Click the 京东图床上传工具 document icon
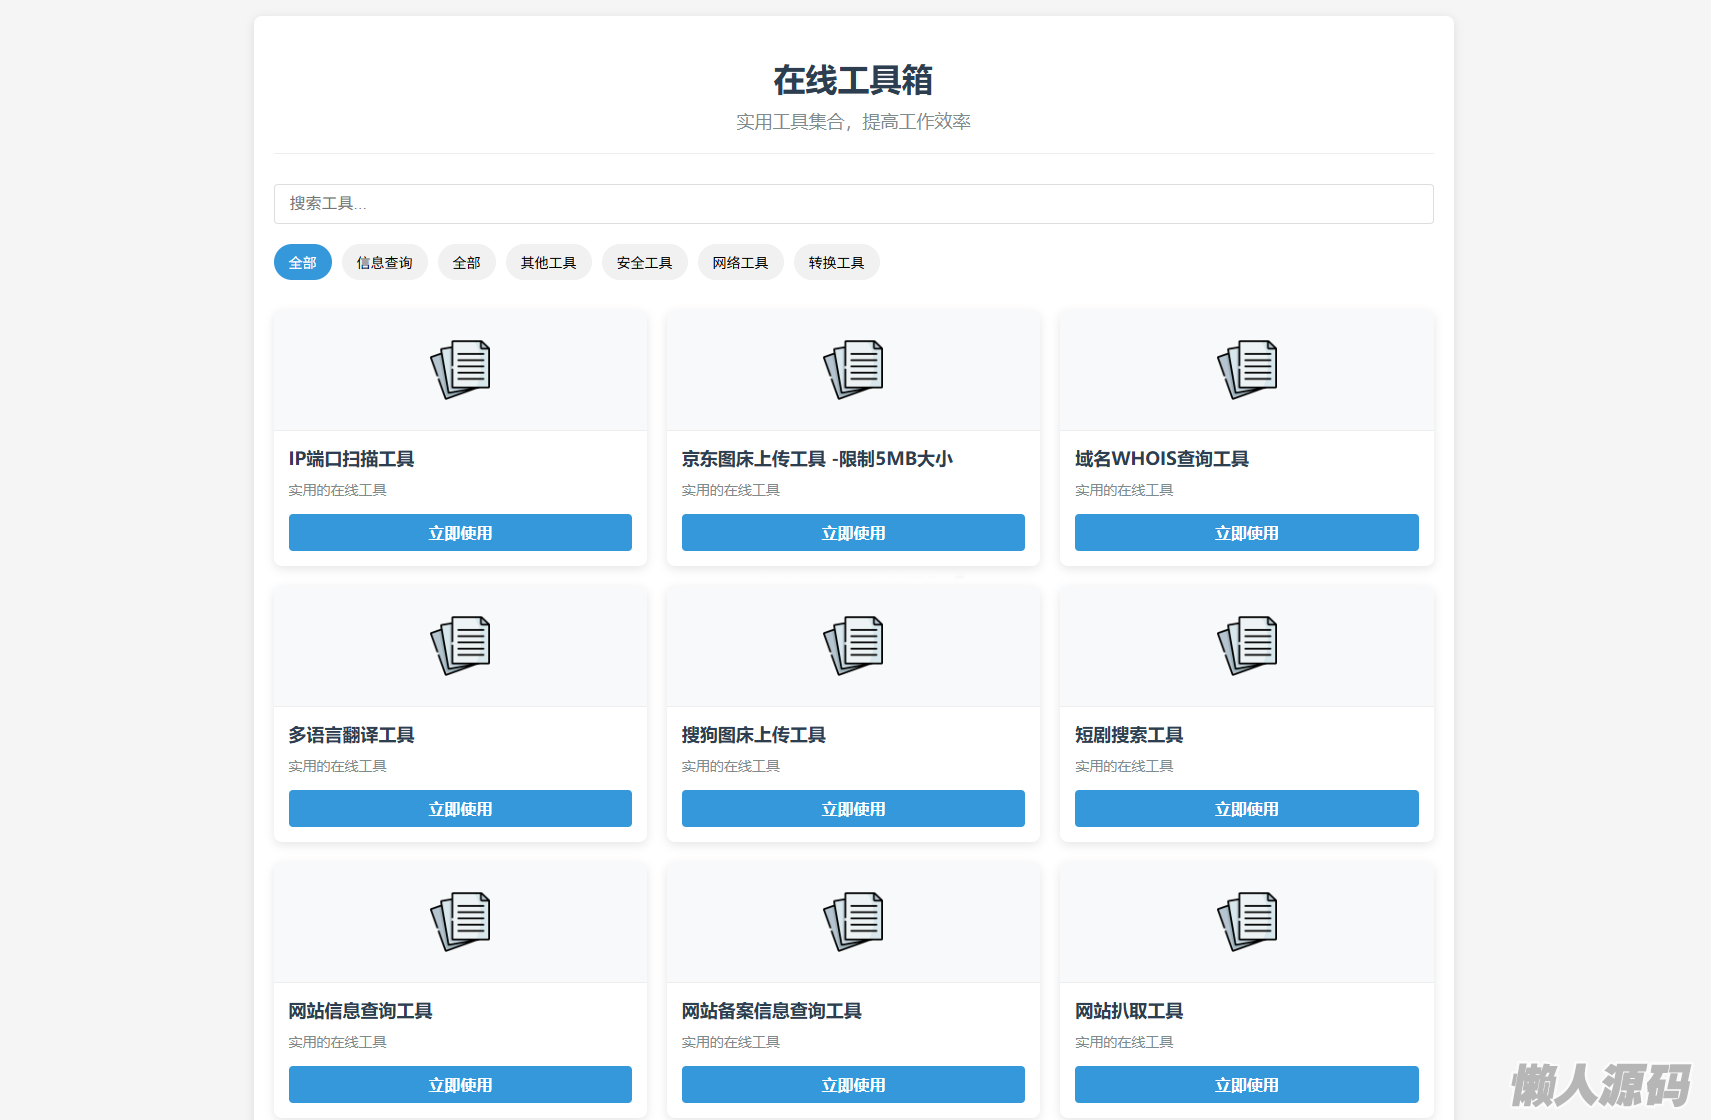 tap(853, 369)
